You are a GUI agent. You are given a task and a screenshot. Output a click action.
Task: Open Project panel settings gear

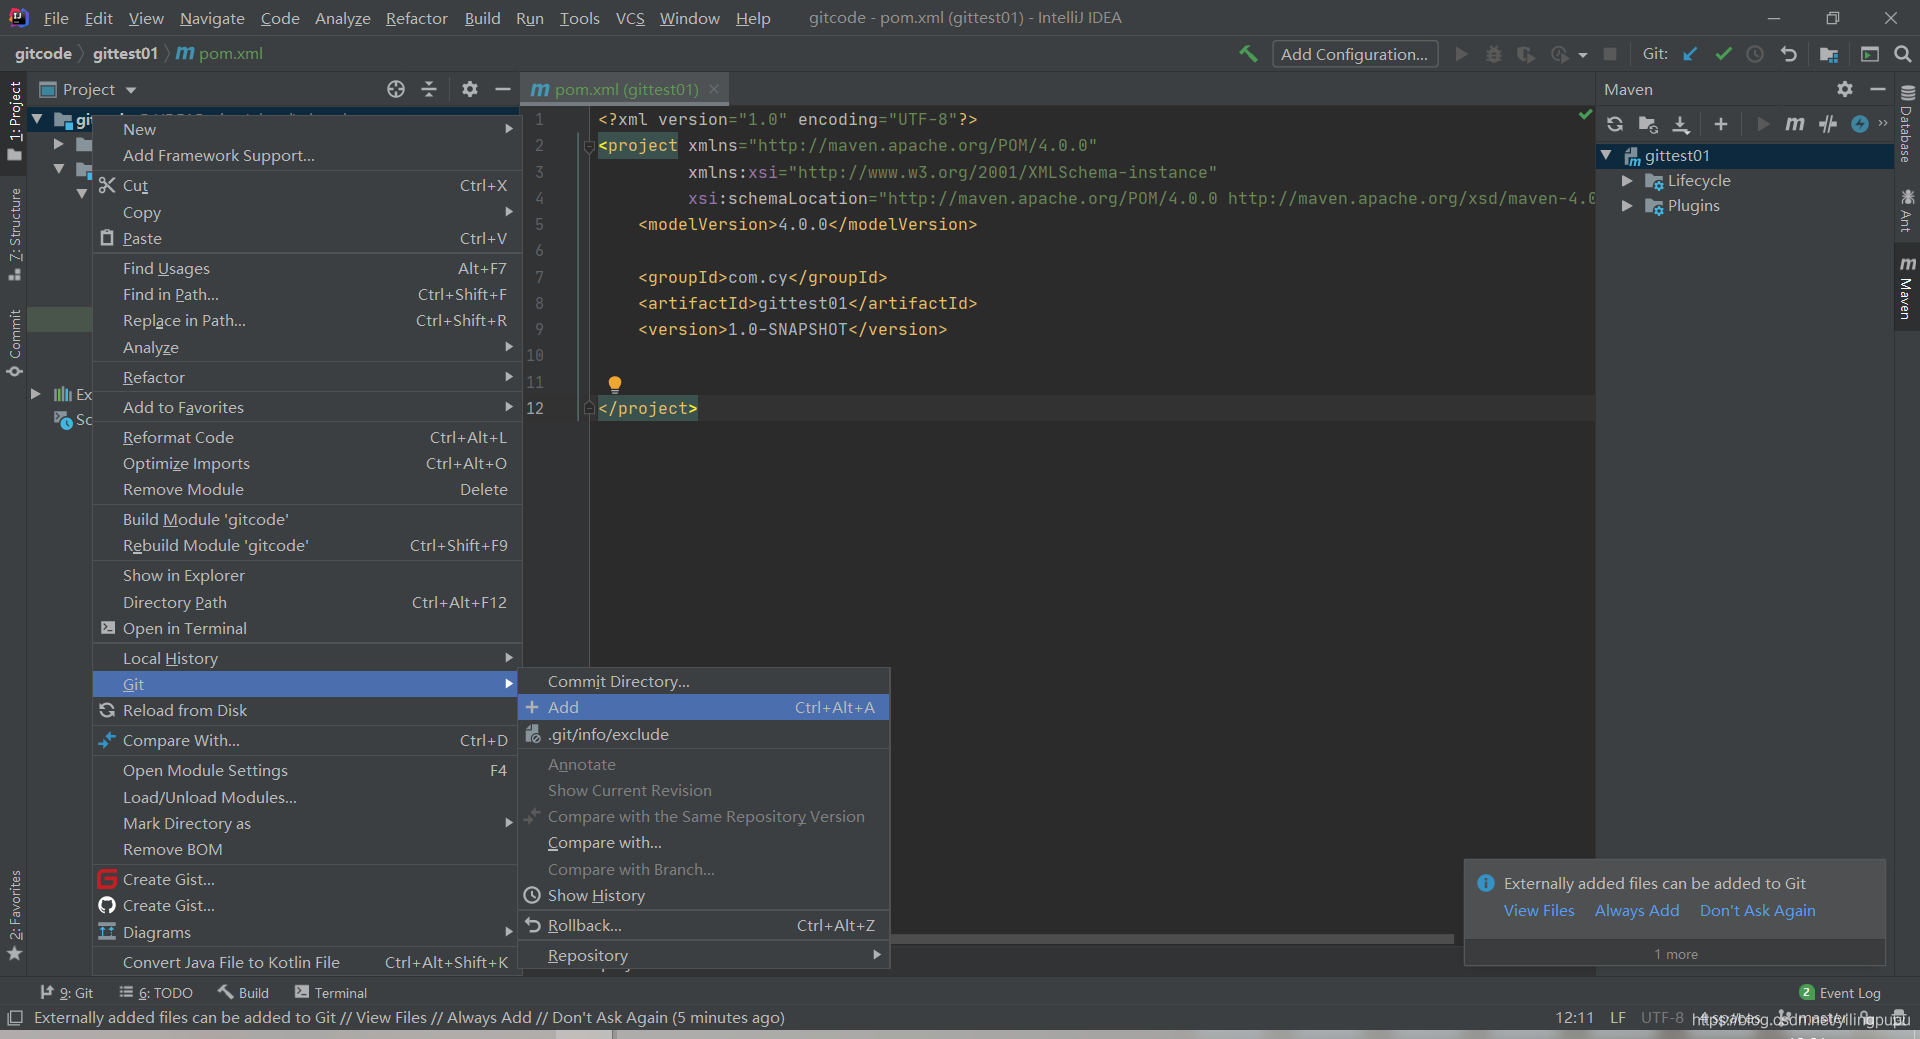click(470, 89)
